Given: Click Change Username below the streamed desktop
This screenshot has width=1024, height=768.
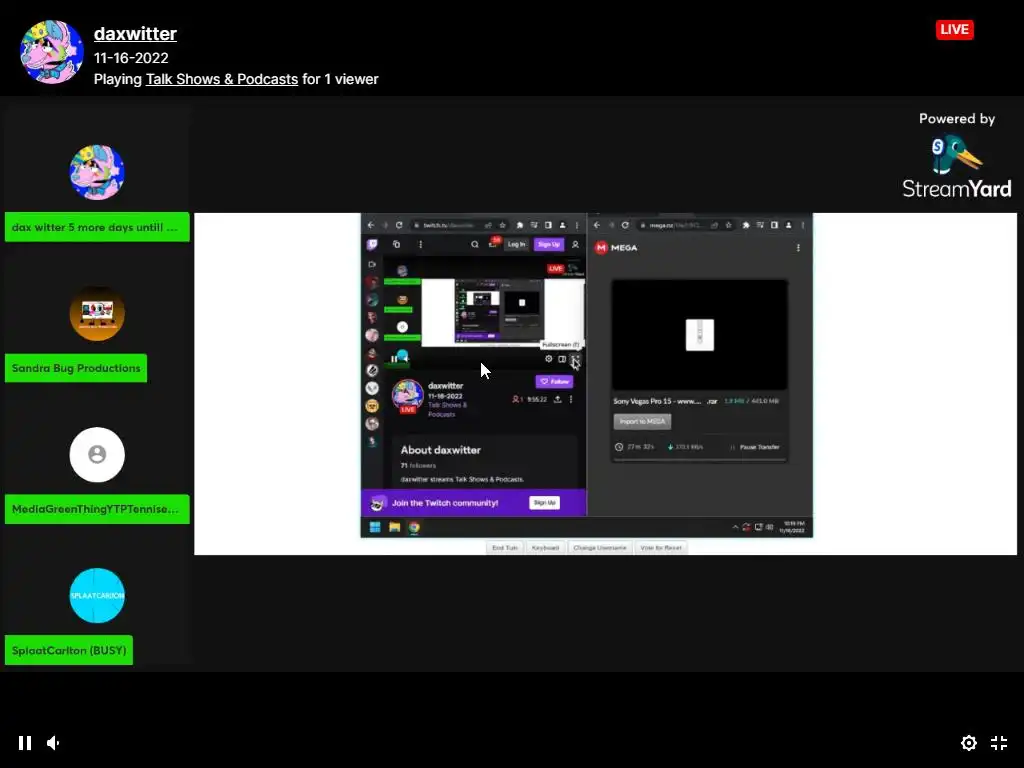Looking at the screenshot, I should (x=600, y=547).
